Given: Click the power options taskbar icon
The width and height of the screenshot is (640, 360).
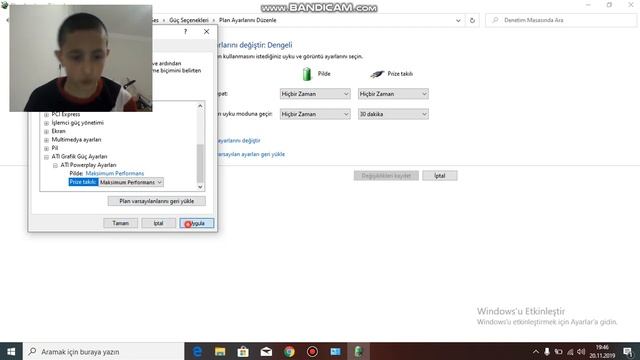Looking at the screenshot, I should (358, 351).
